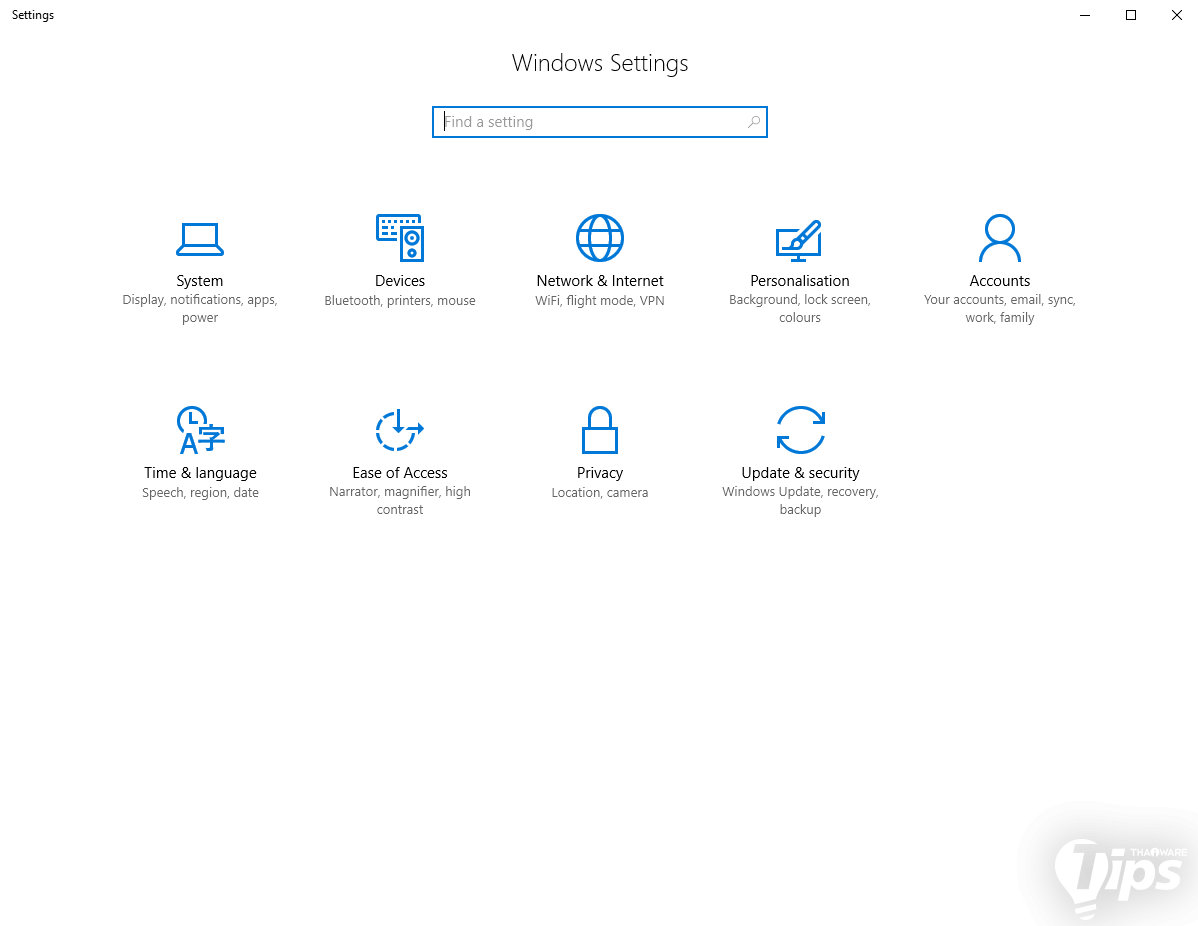Open the Ease of Access icon
Viewport: 1198px width, 926px height.
(x=400, y=430)
